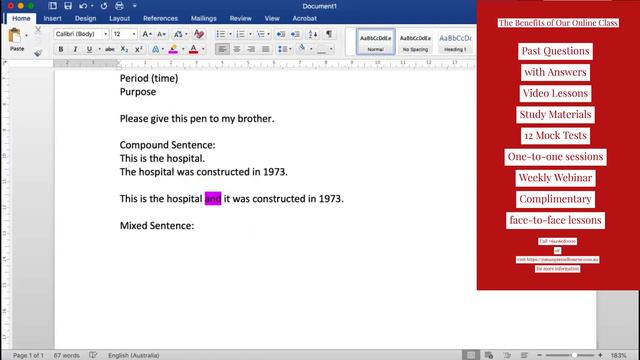This screenshot has width=640, height=360.
Task: Toggle strikethrough (abc) formatting
Action: coord(109,49)
